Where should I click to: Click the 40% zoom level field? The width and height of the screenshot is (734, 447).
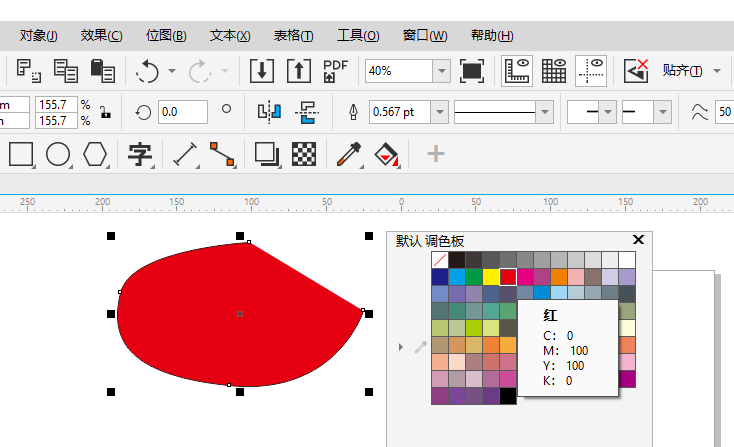[399, 71]
